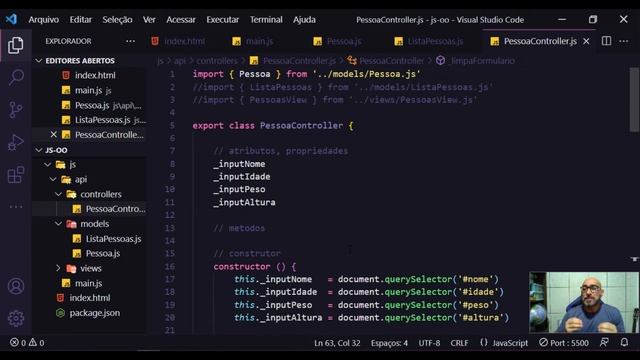Click controllers segment in breadcrumb
The width and height of the screenshot is (640, 360).
coord(217,61)
